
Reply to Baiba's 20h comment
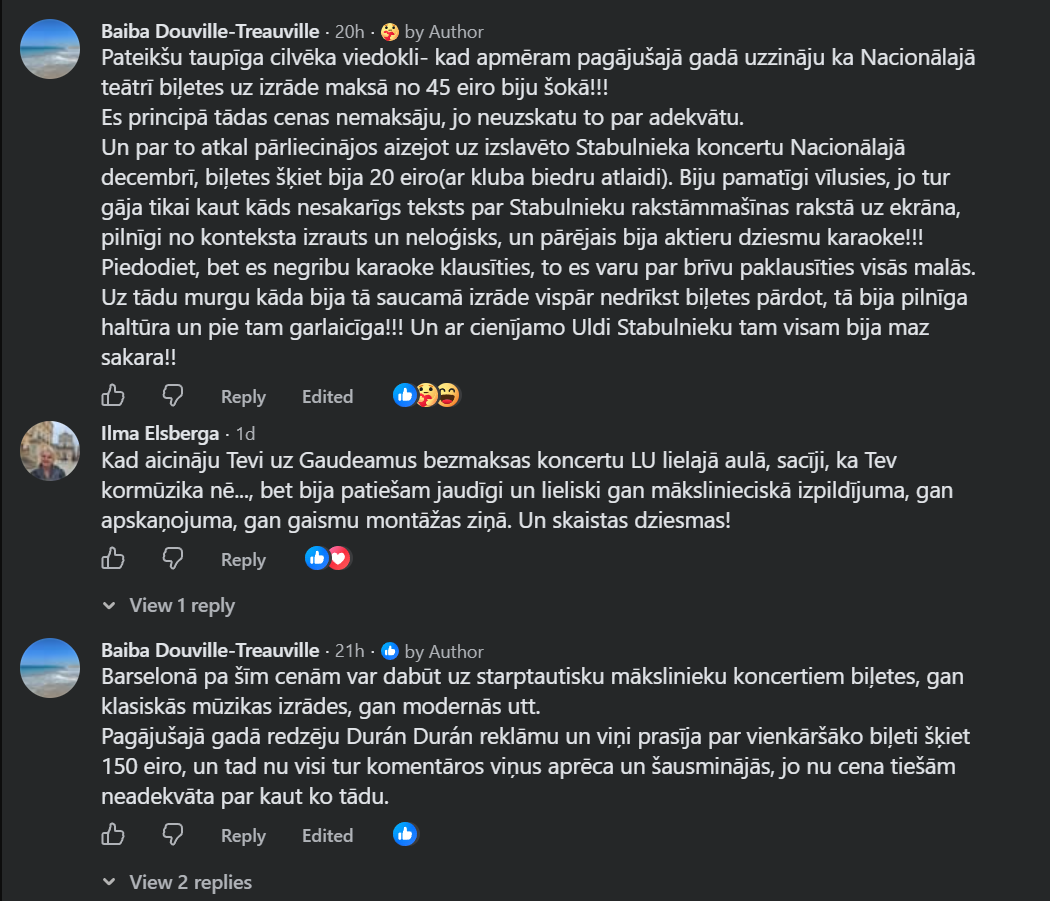point(243,397)
